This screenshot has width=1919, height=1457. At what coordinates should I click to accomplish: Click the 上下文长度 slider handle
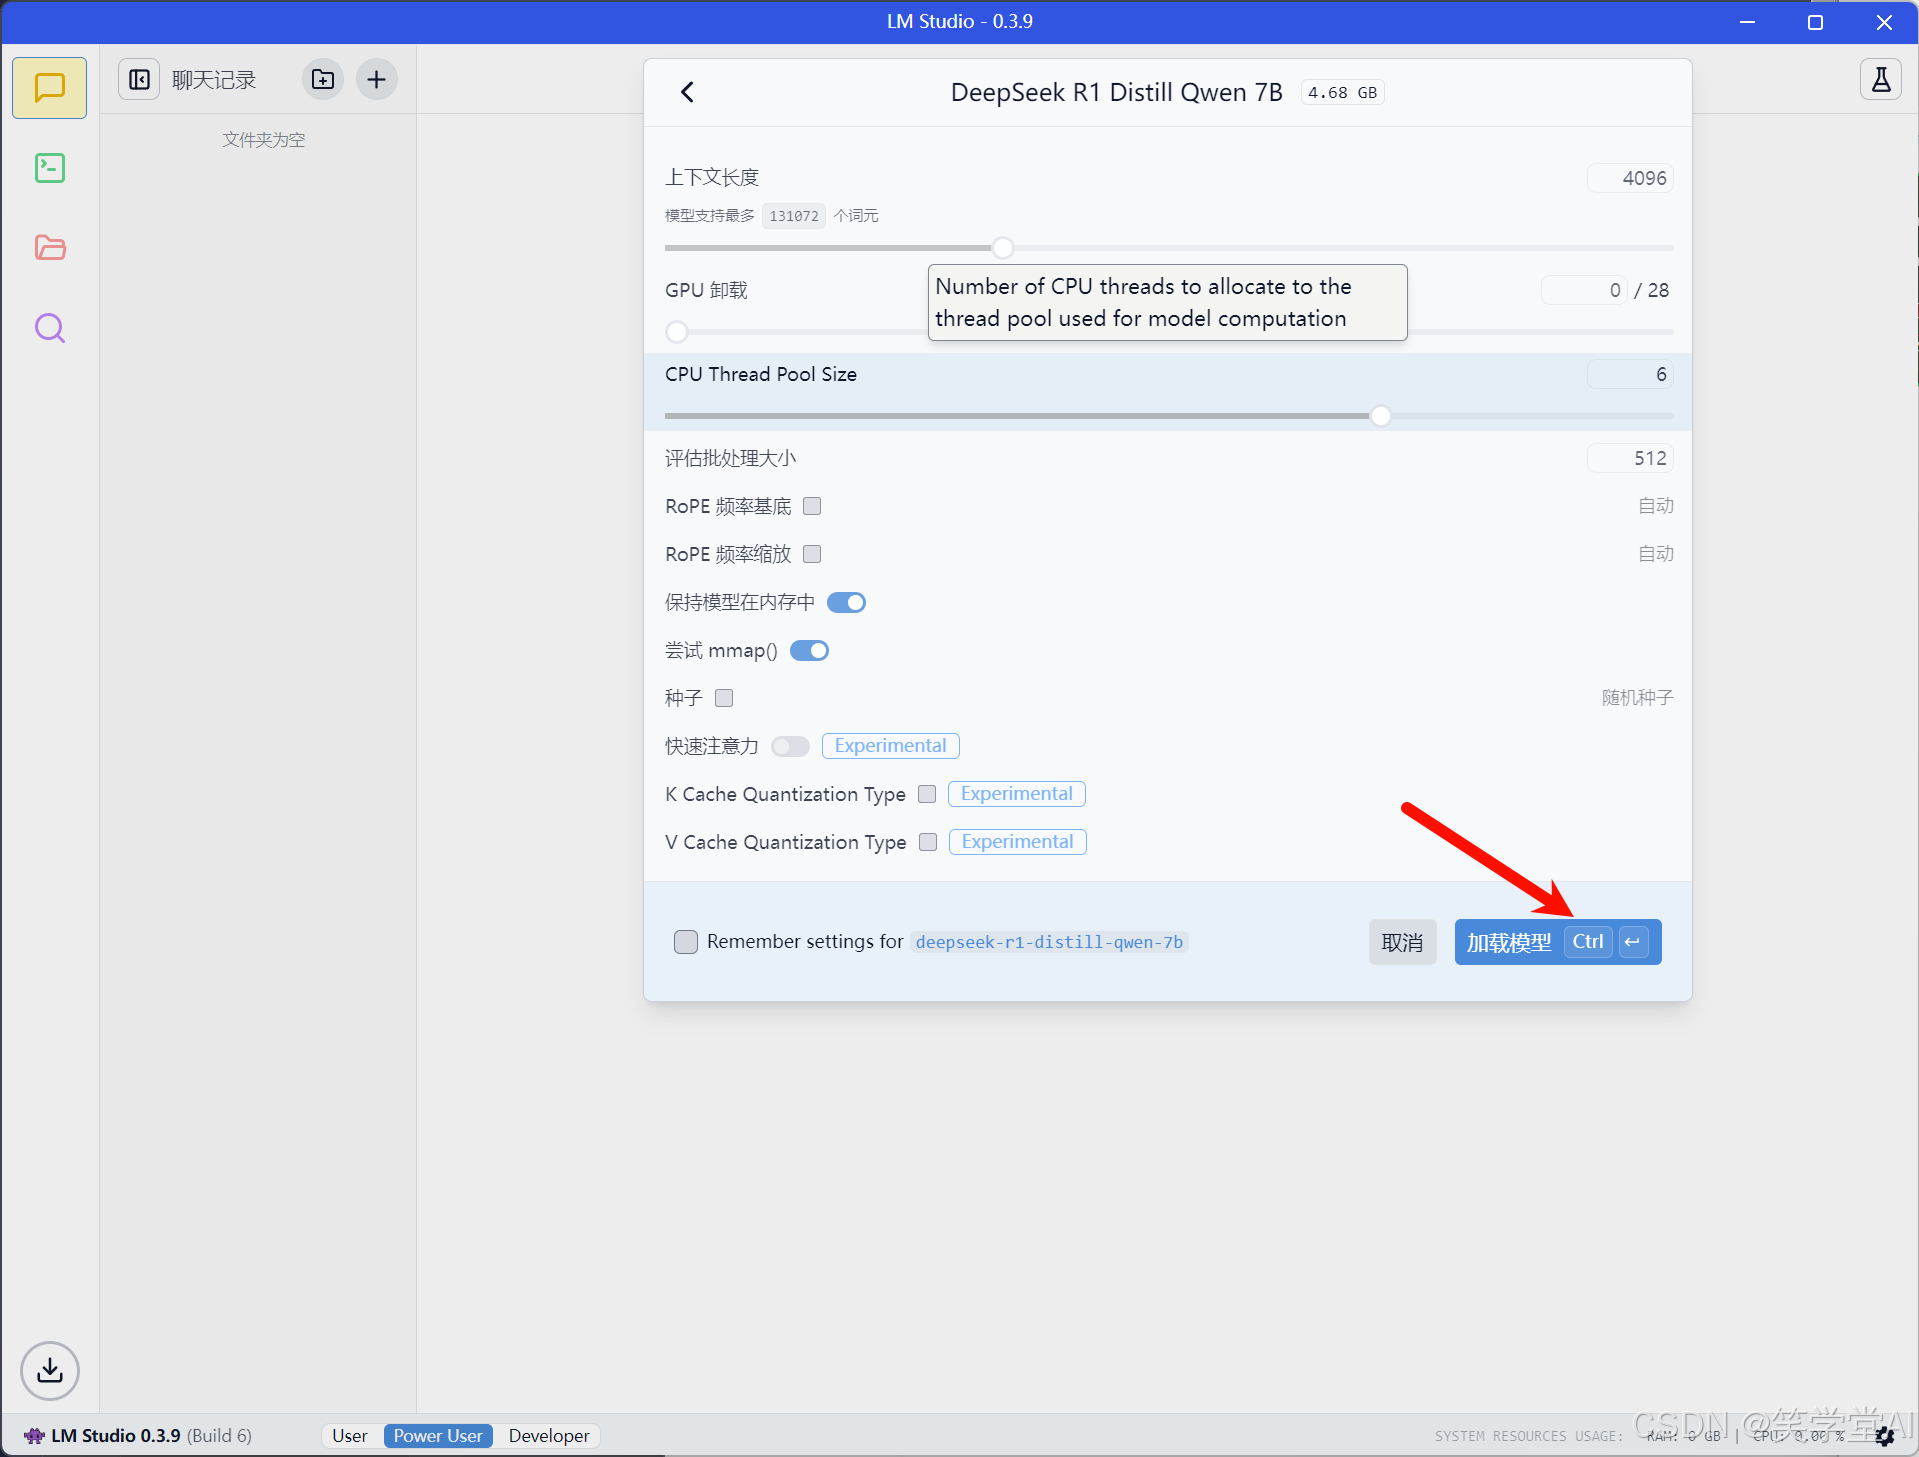pyautogui.click(x=1003, y=248)
